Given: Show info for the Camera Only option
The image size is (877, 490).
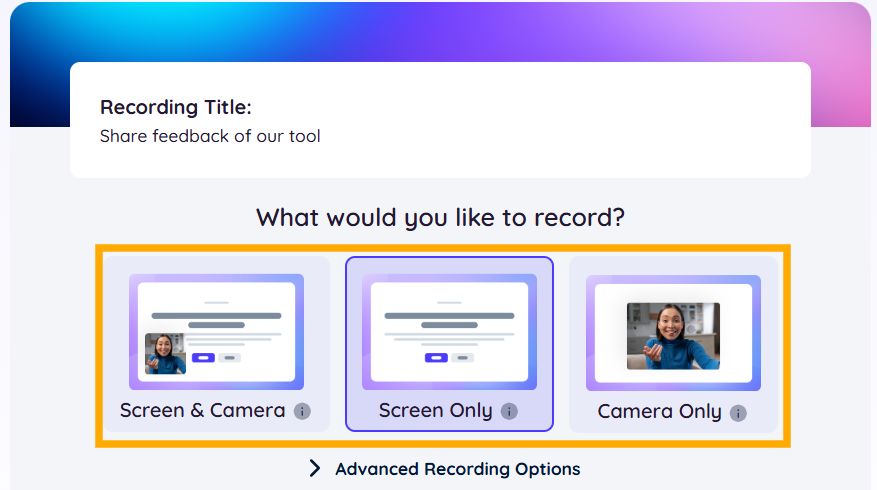Looking at the screenshot, I should 738,412.
